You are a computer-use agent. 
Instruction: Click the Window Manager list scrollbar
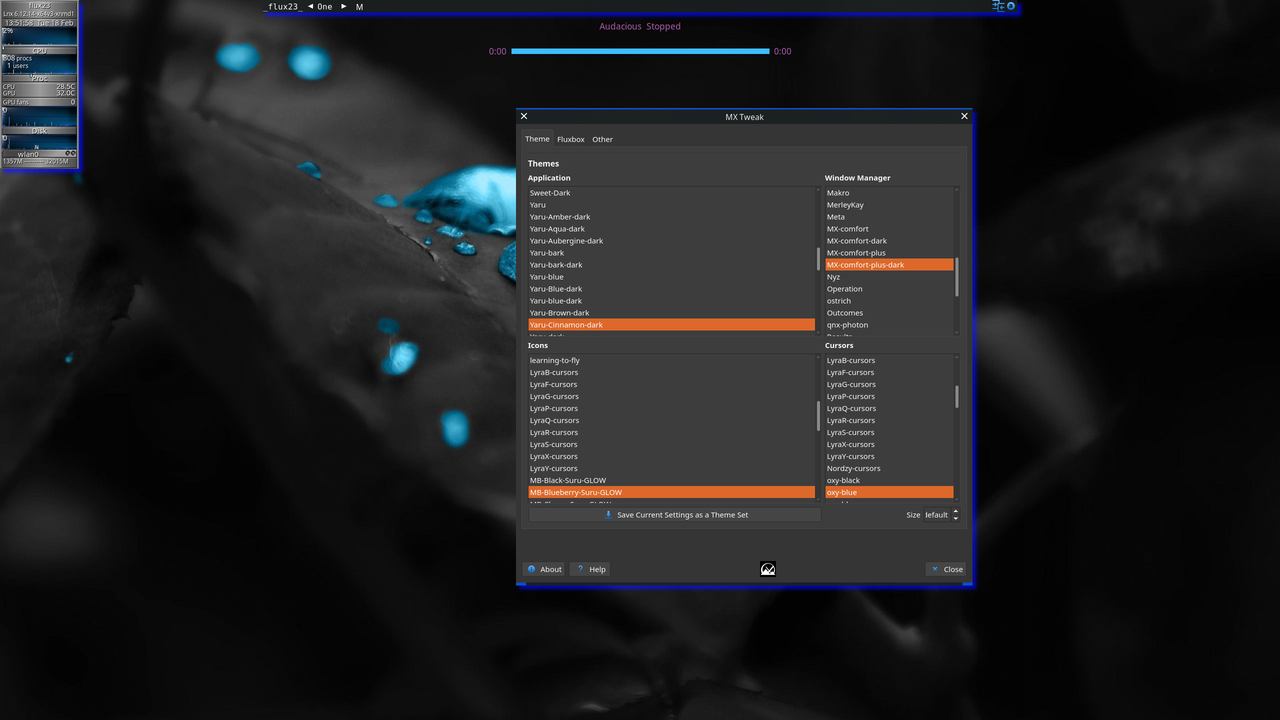click(957, 277)
